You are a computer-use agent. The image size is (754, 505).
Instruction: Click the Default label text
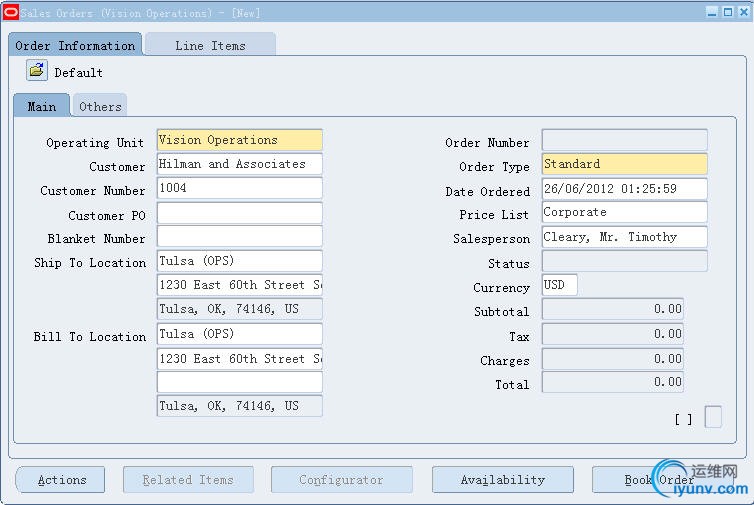point(78,73)
